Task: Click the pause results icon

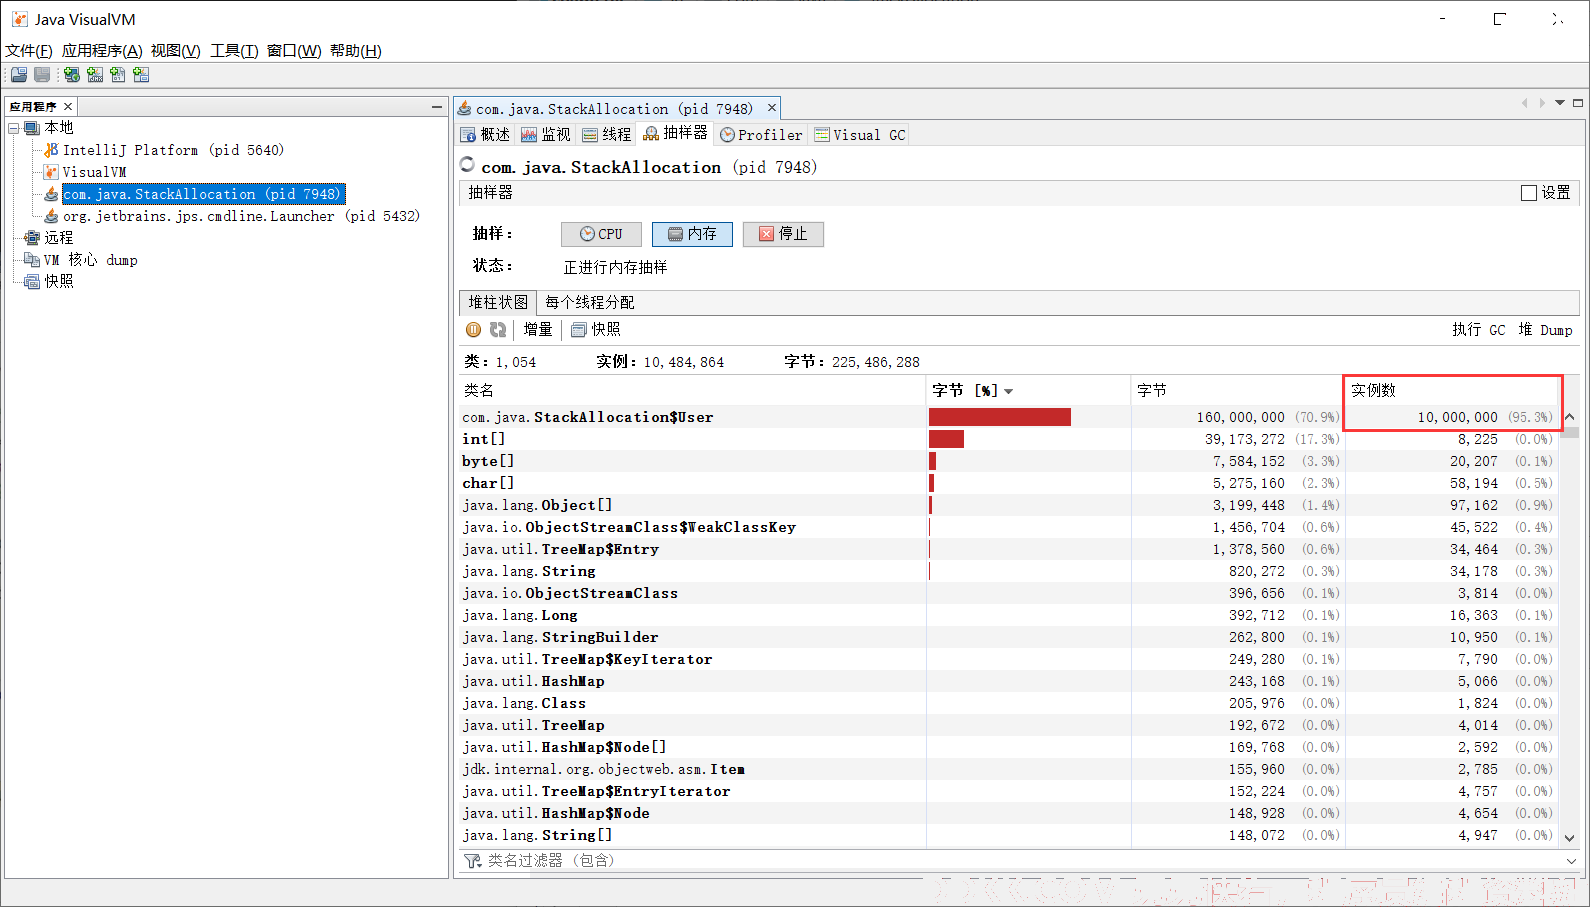Action: (474, 330)
